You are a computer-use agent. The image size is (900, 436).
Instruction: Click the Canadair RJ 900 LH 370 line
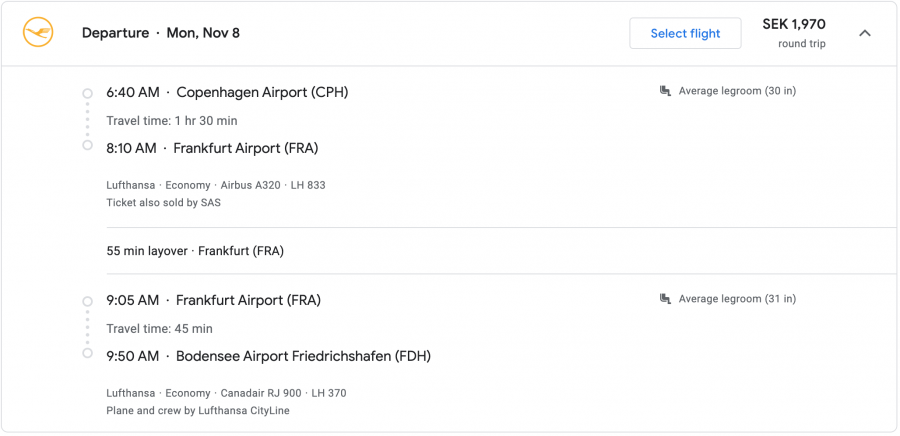coord(226,393)
